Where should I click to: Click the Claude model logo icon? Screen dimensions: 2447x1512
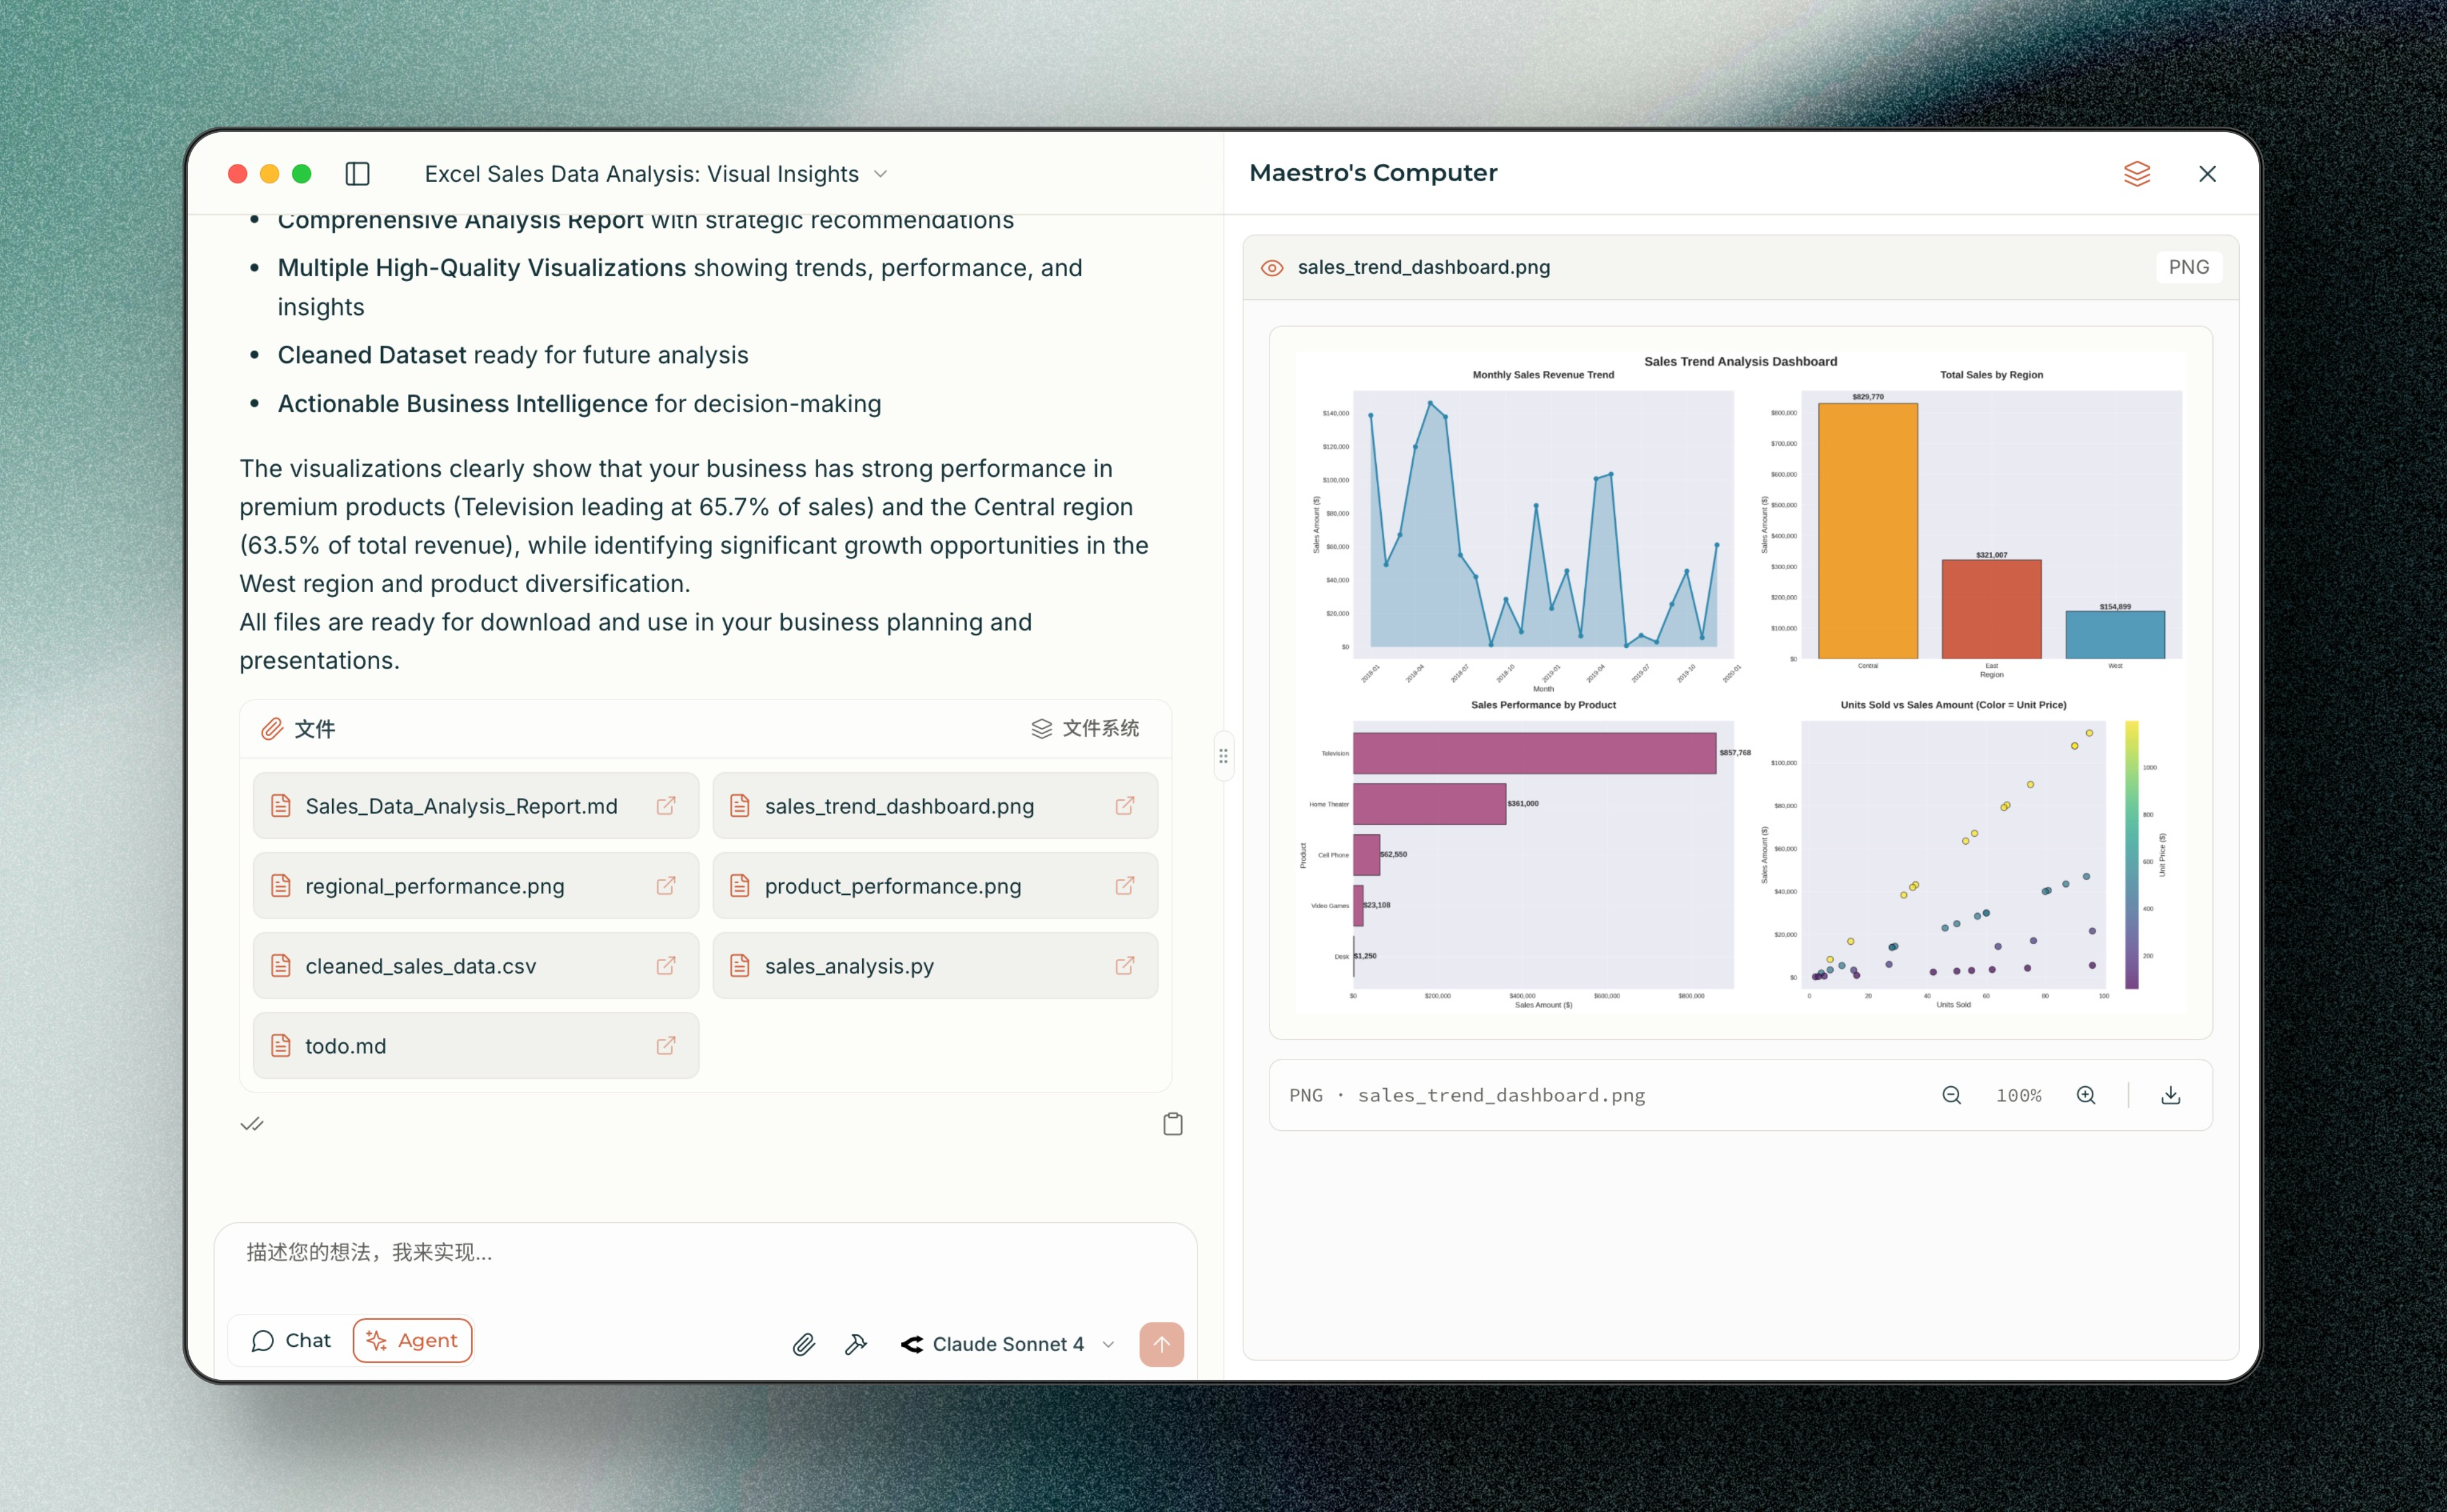point(912,1345)
